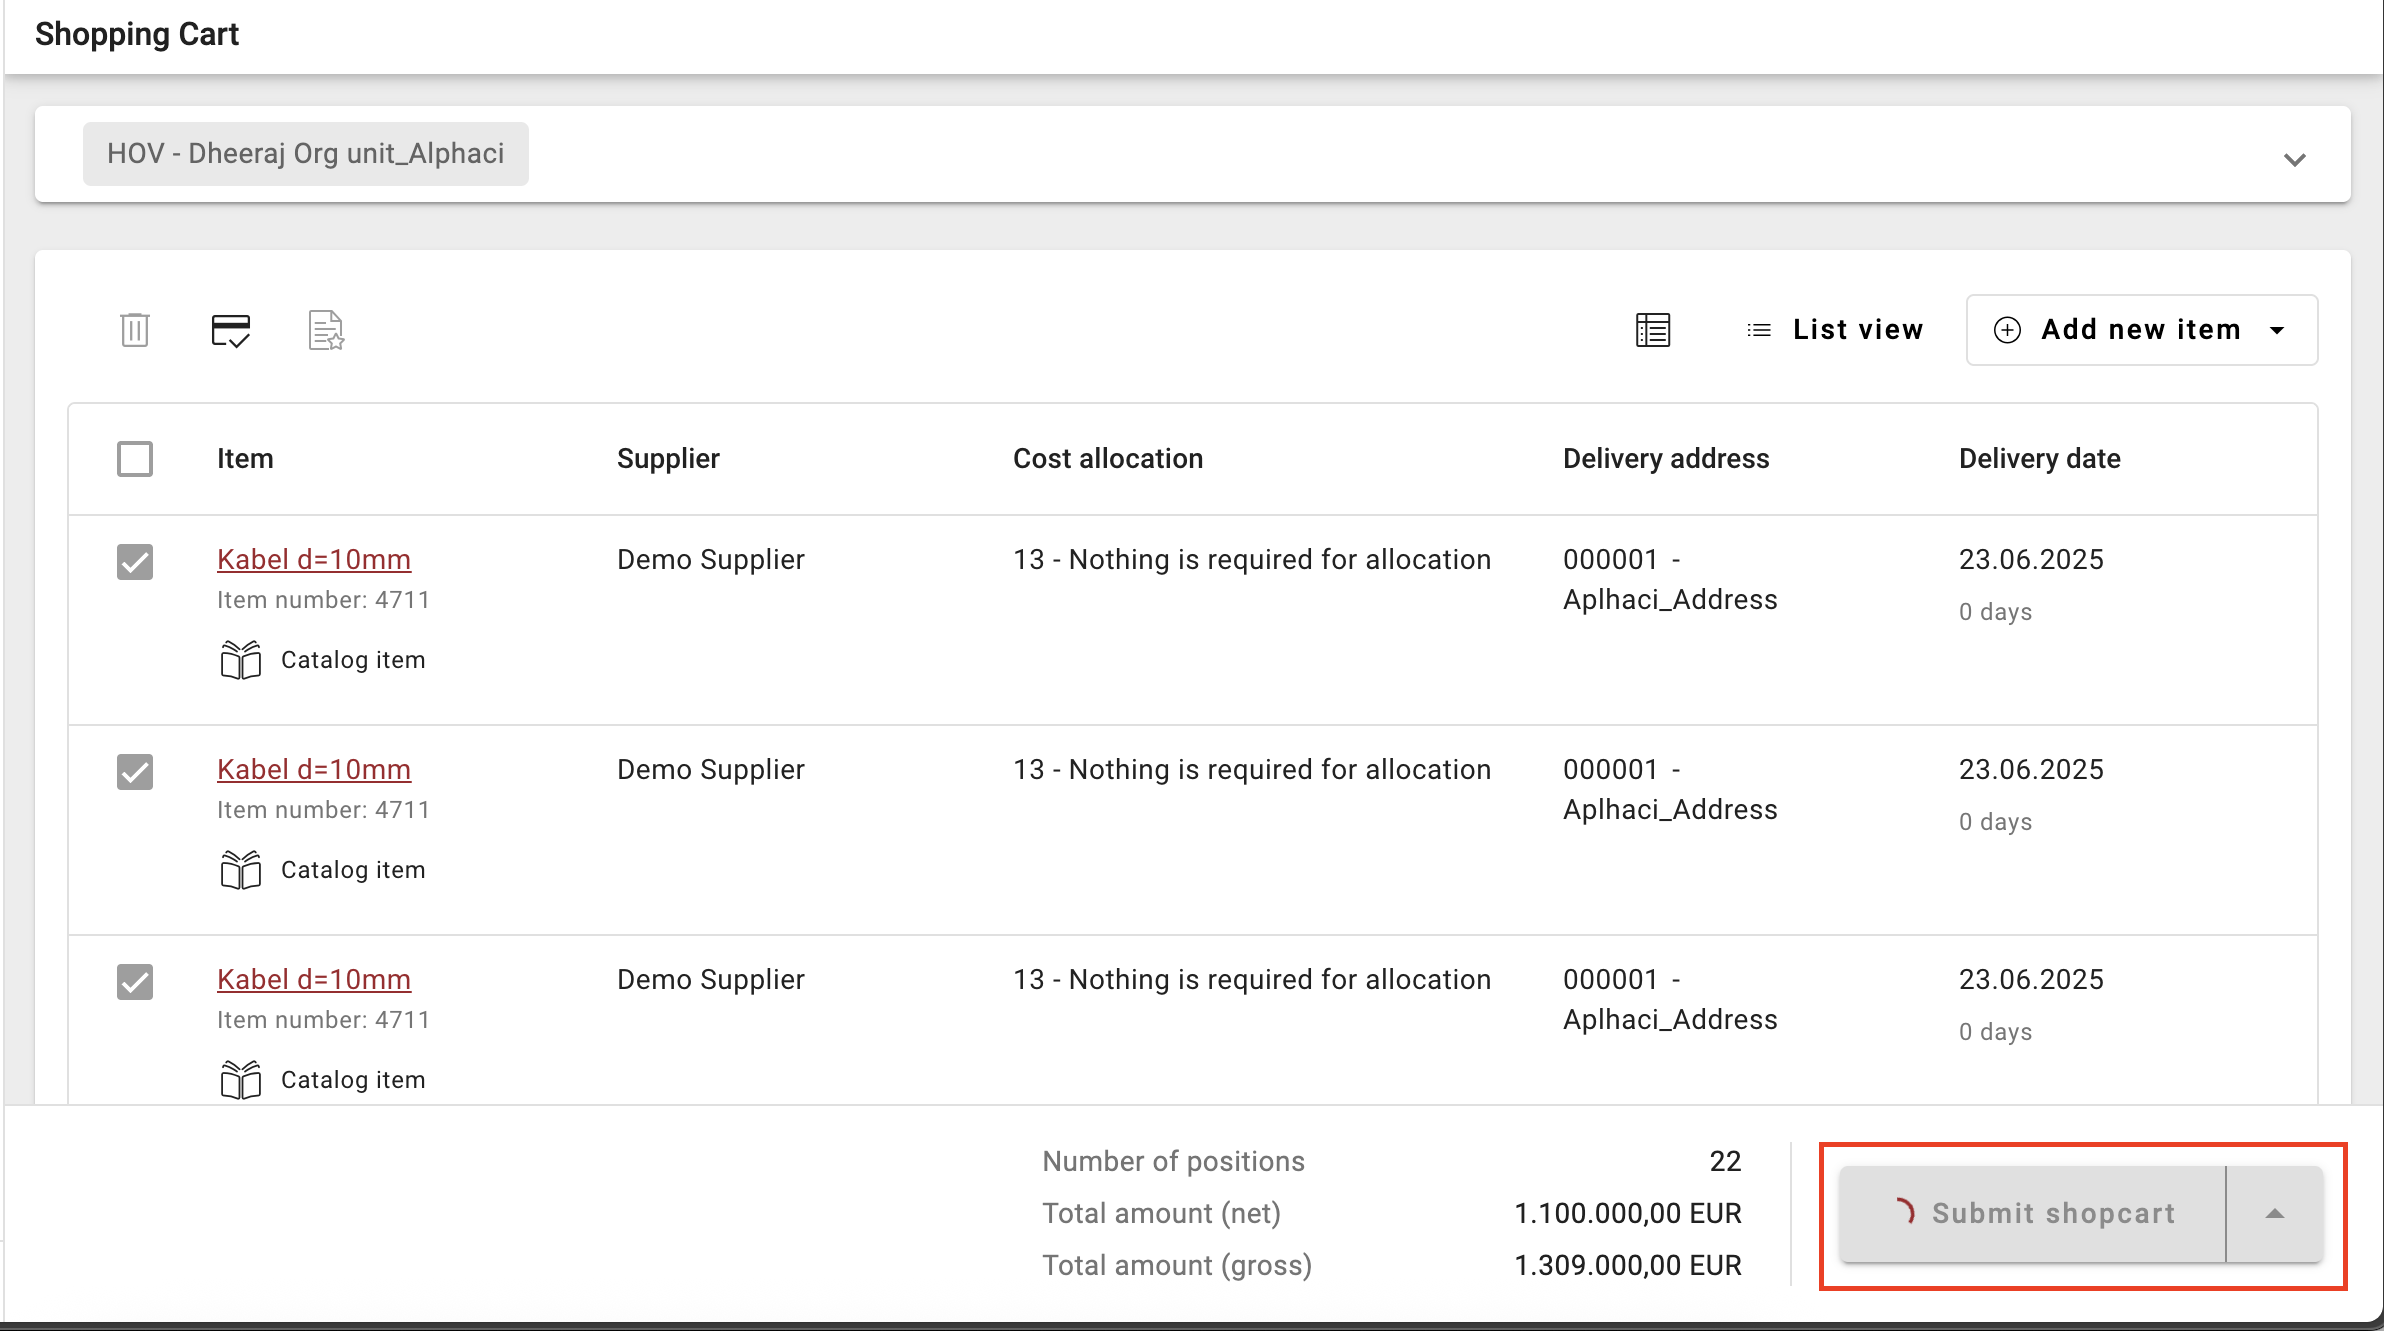Click the catalog book icon in second row

(240, 870)
